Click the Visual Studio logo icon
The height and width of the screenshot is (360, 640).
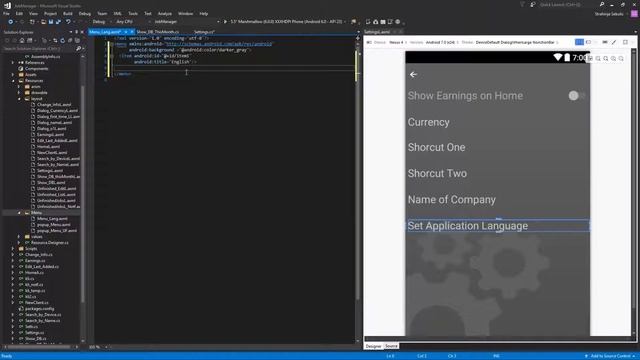click(x=7, y=6)
